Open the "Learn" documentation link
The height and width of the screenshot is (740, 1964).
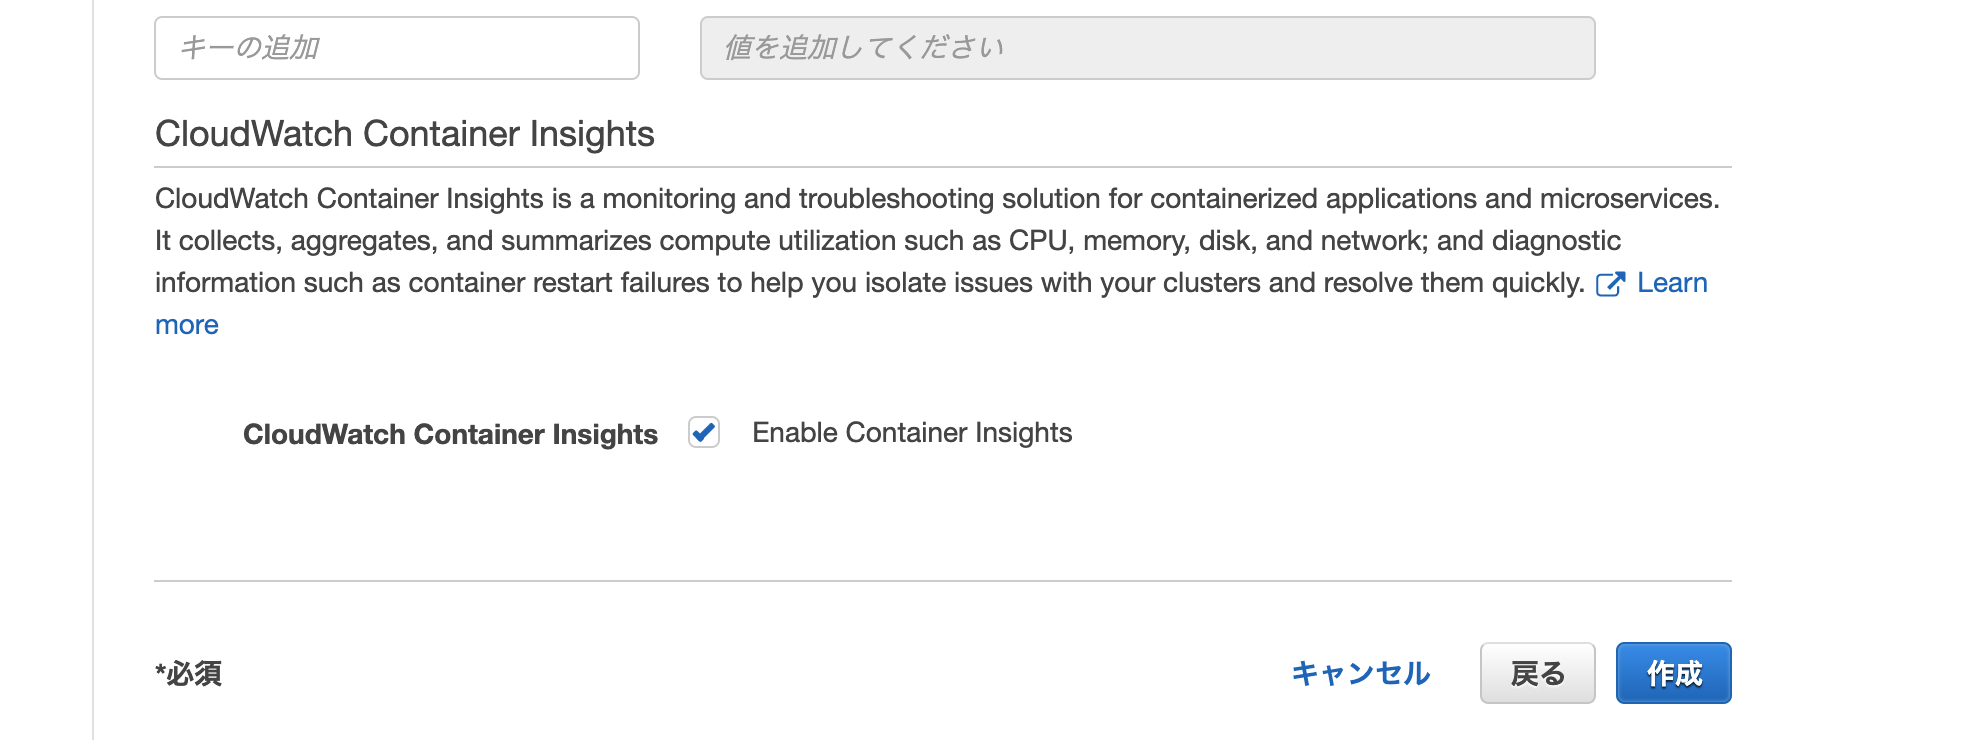click(x=1671, y=283)
